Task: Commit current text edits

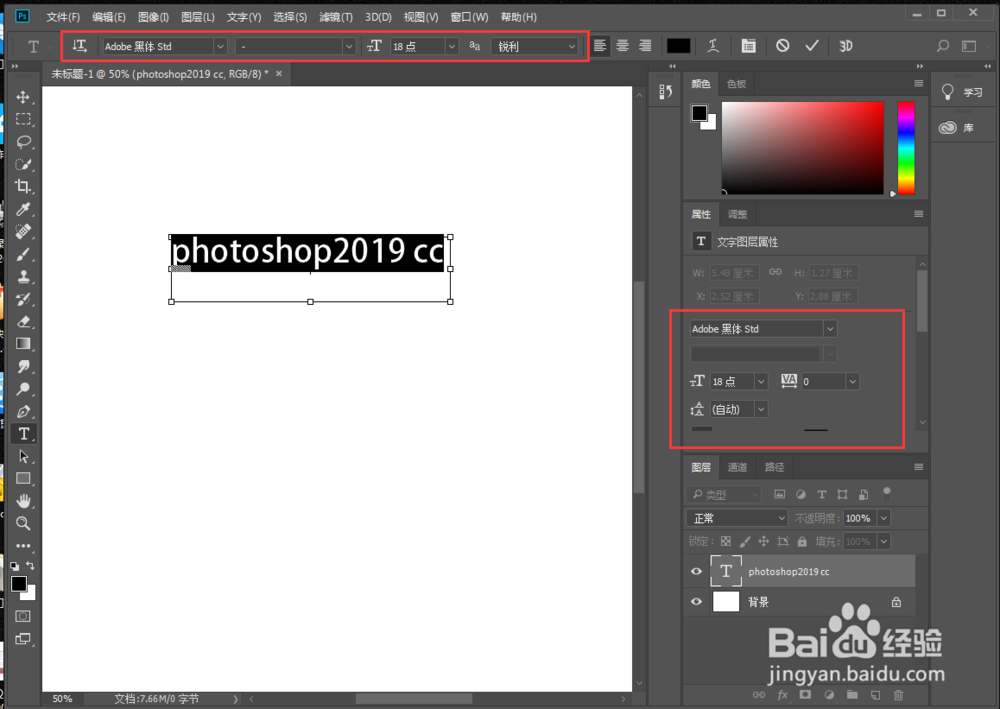Action: (x=811, y=46)
